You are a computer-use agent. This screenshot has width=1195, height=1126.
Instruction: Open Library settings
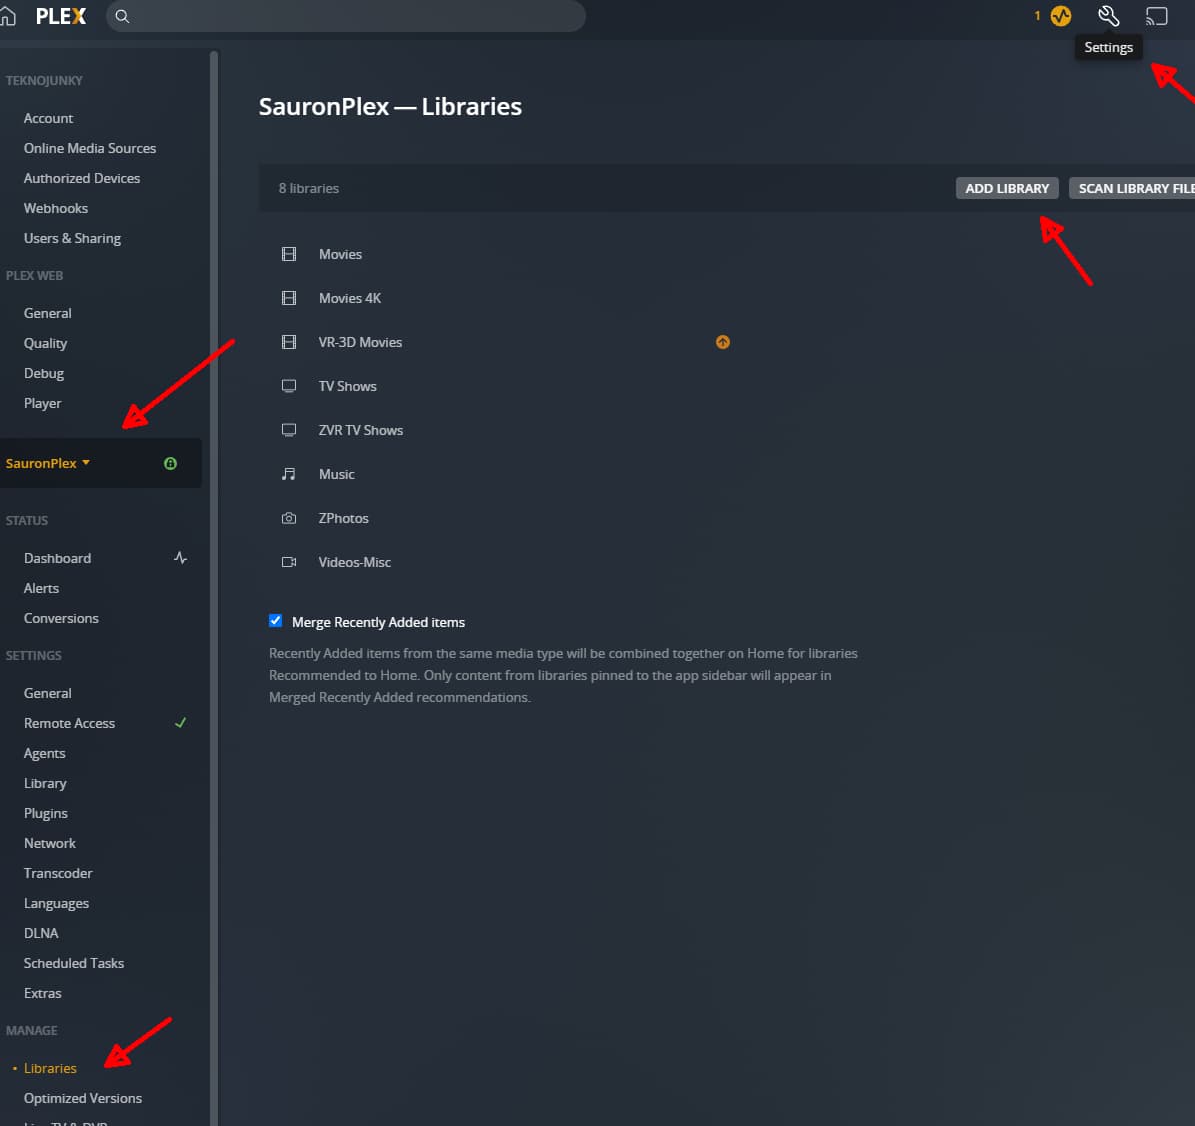tap(45, 783)
